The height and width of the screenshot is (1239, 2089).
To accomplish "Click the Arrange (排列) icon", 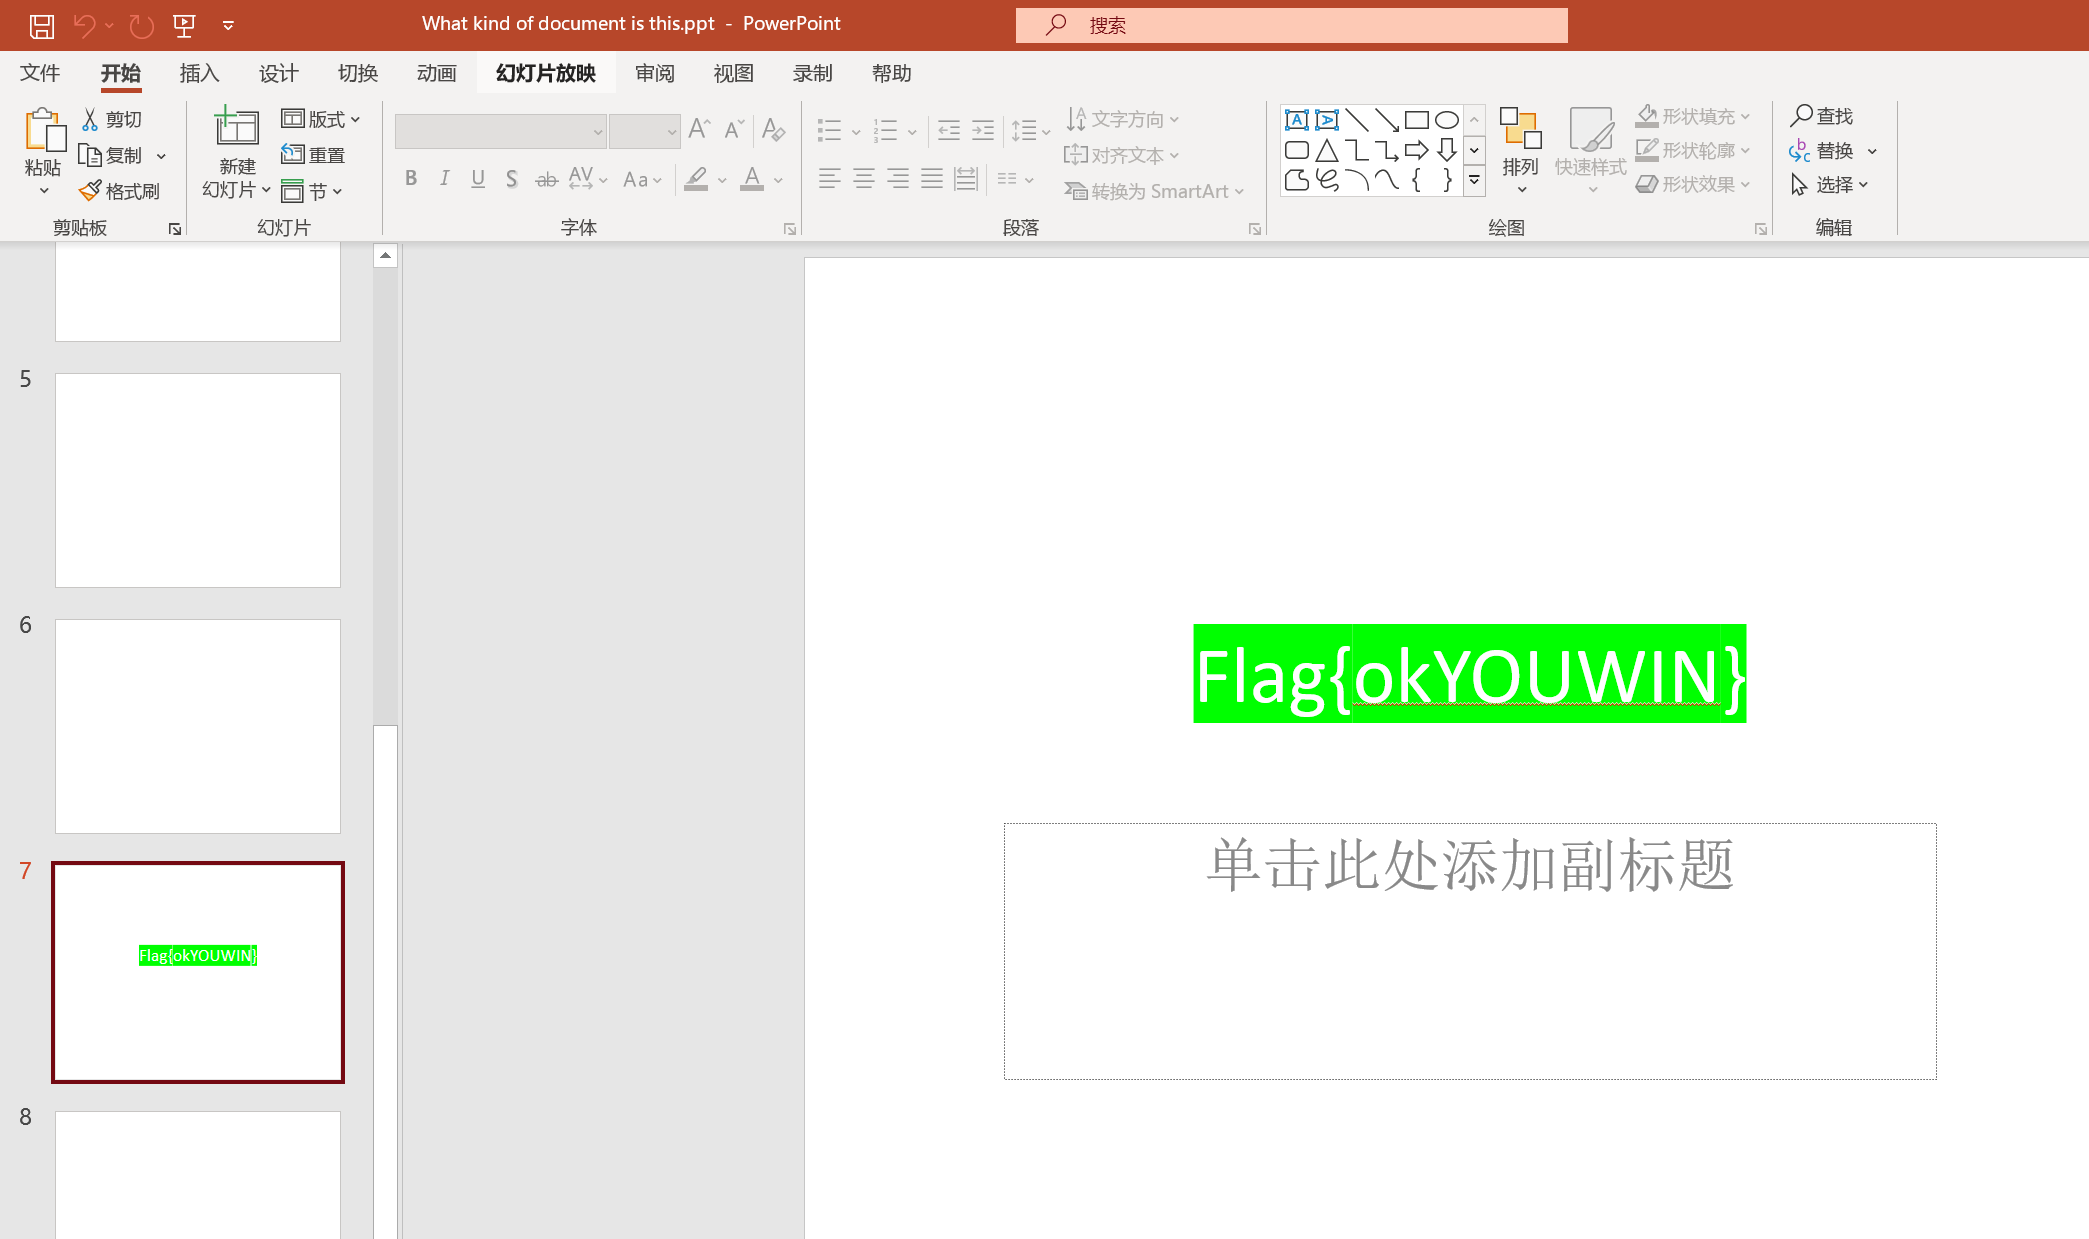I will pos(1520,130).
